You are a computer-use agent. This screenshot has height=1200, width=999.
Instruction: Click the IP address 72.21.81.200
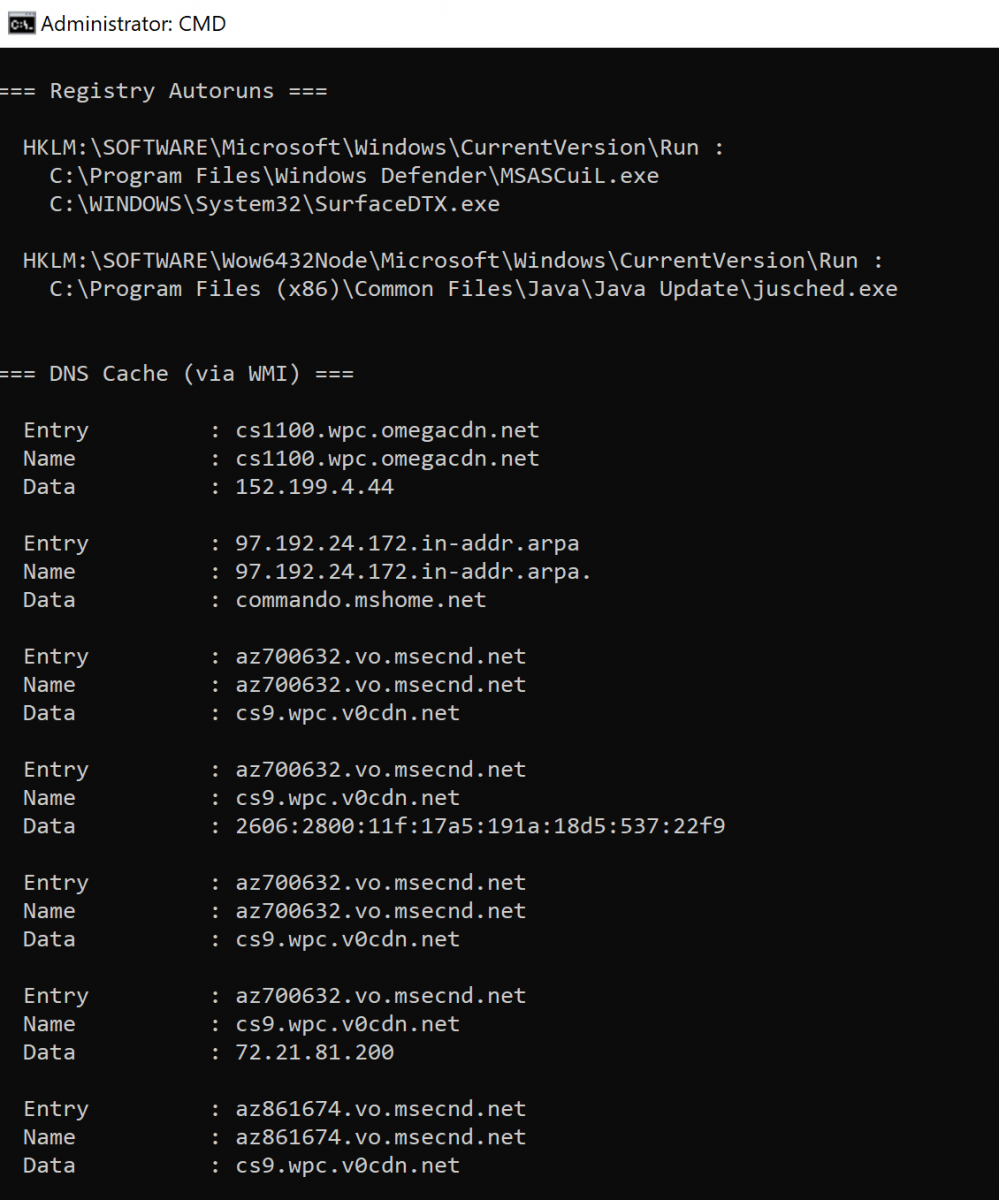(x=314, y=1052)
